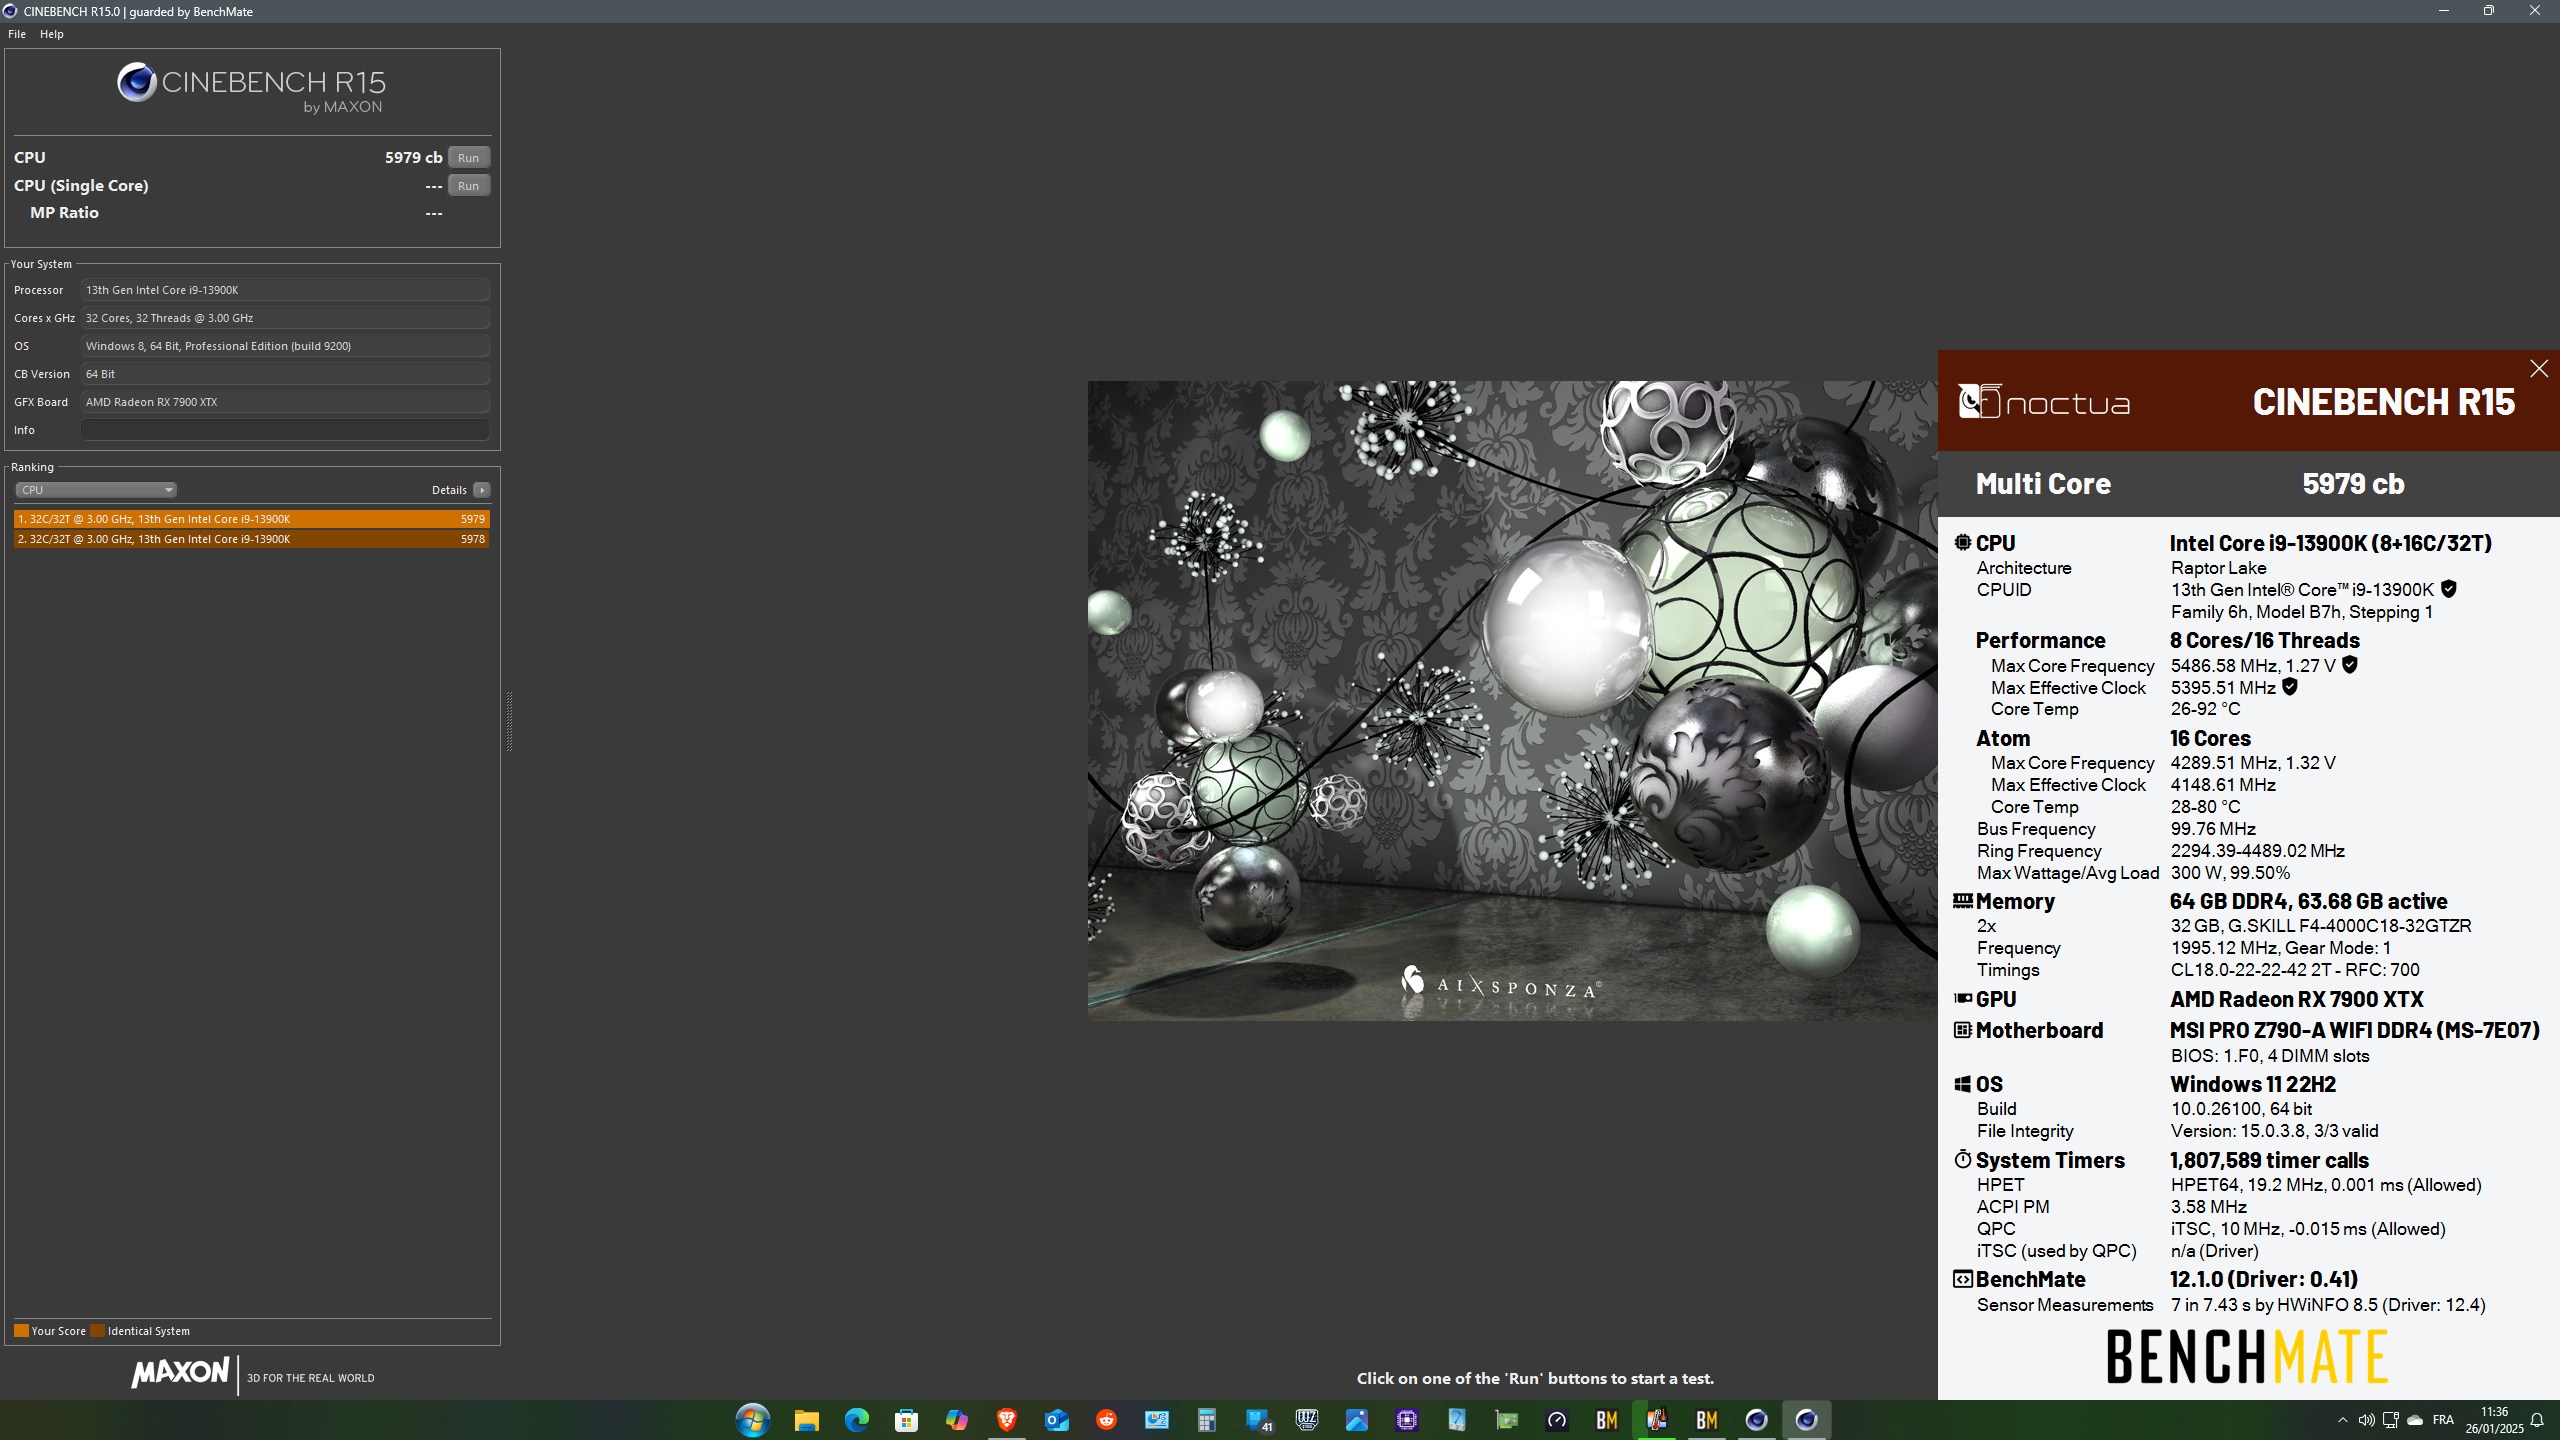Open the purple CPU chip app in taskbar
Screen dimensions: 2560x1440
(x=1407, y=1420)
